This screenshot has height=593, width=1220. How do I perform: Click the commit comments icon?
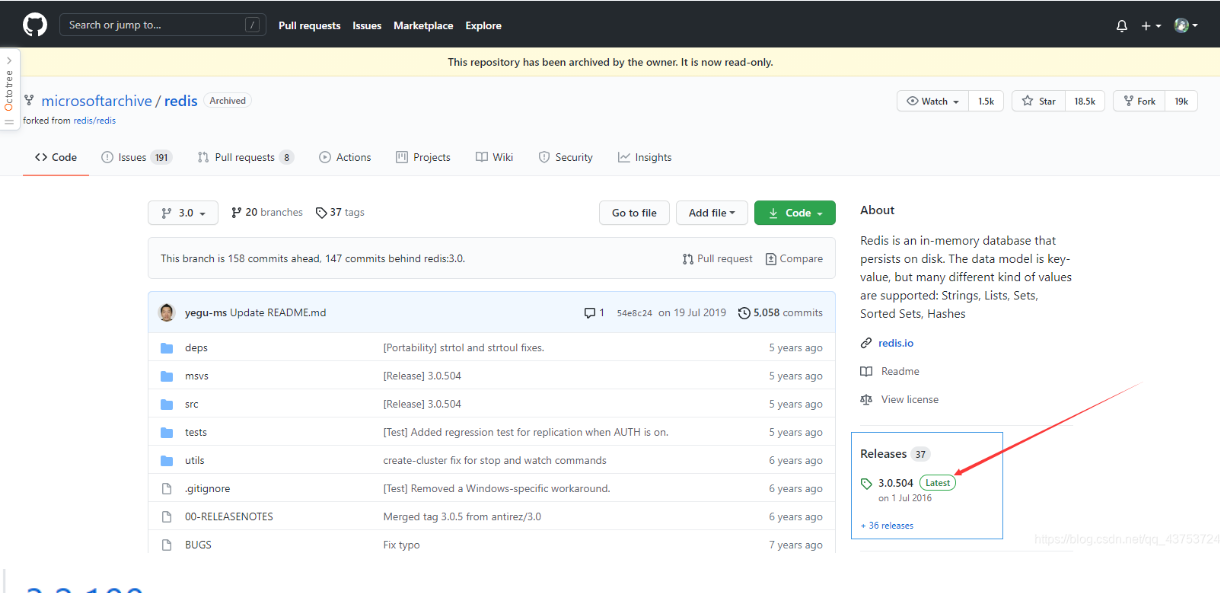[594, 313]
